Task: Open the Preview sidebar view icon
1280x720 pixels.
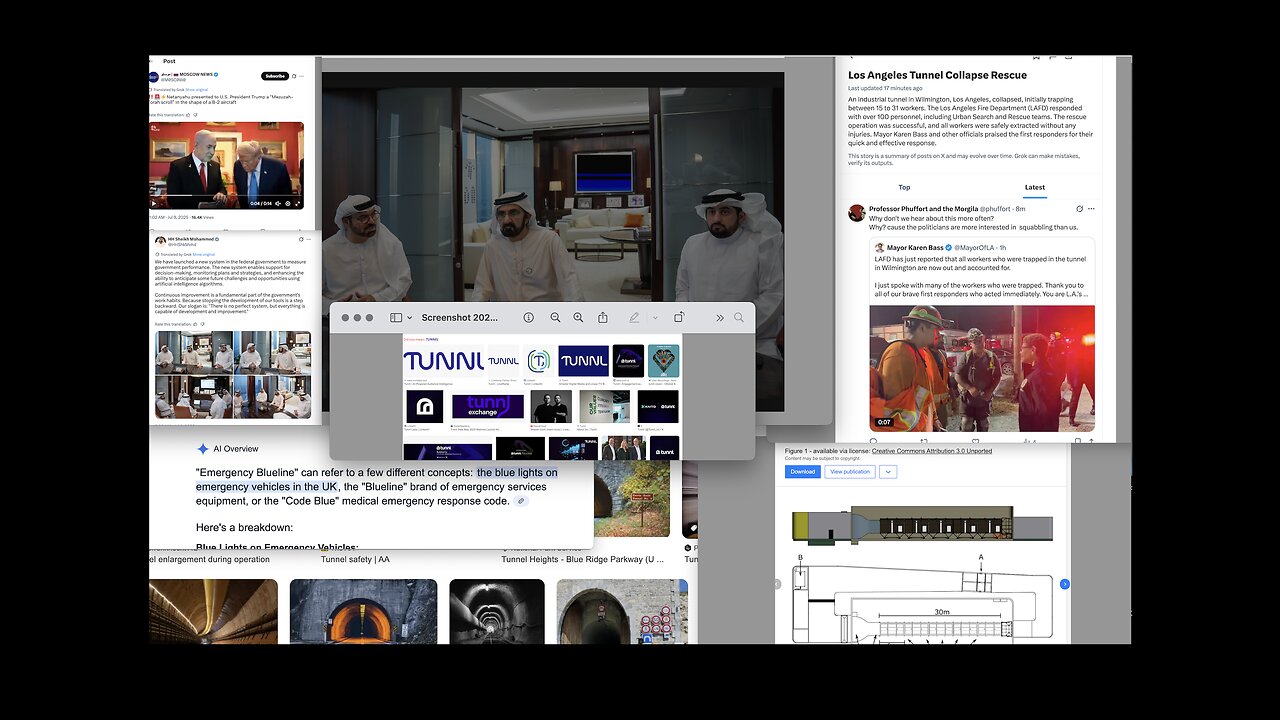Action: (x=394, y=317)
